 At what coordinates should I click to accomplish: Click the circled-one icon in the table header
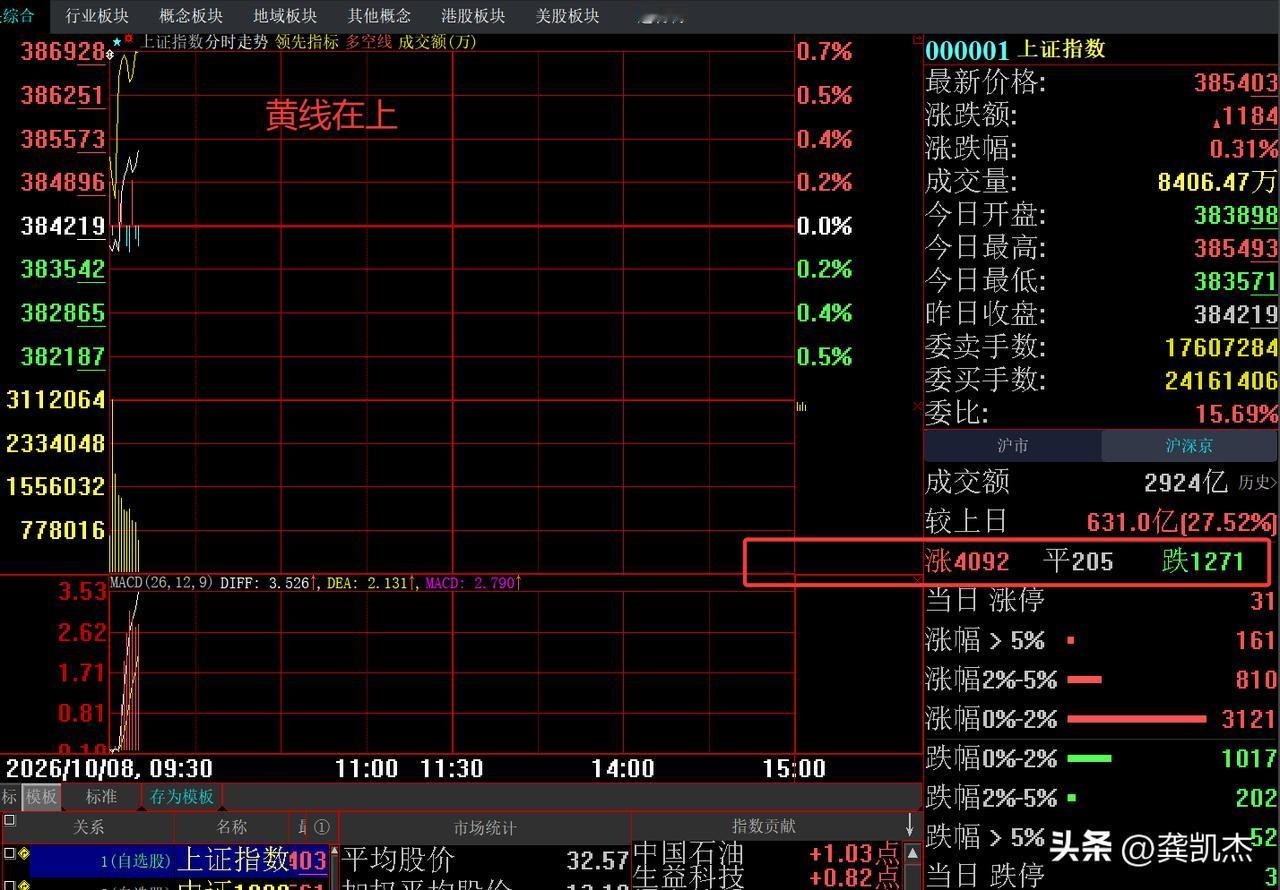[x=321, y=827]
